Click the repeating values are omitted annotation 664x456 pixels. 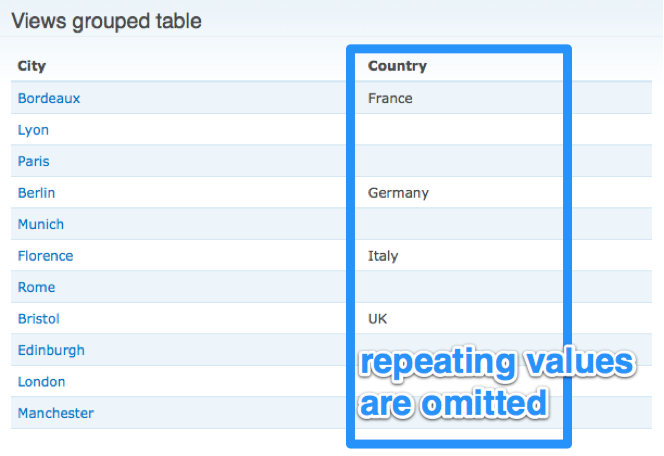pos(496,383)
